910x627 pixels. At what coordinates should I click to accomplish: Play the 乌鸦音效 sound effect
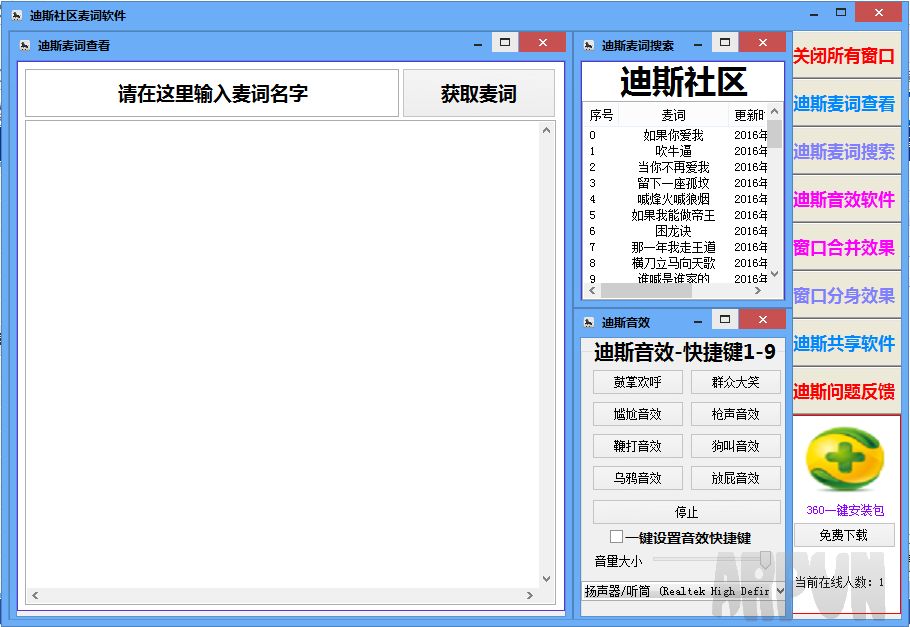[637, 478]
